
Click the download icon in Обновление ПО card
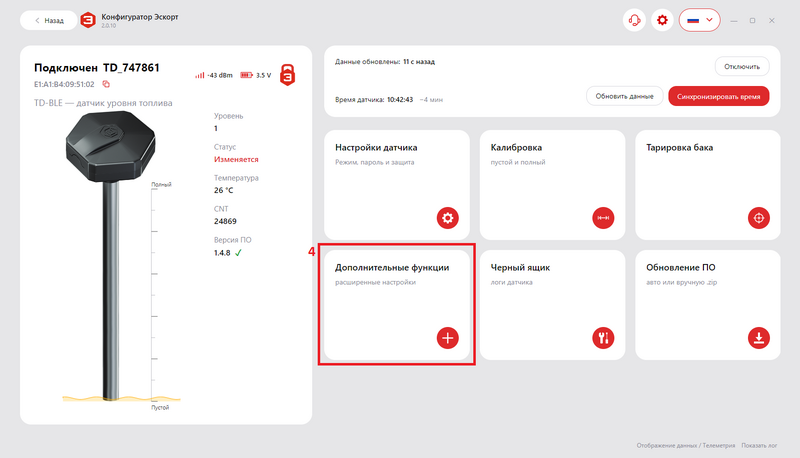click(x=759, y=338)
